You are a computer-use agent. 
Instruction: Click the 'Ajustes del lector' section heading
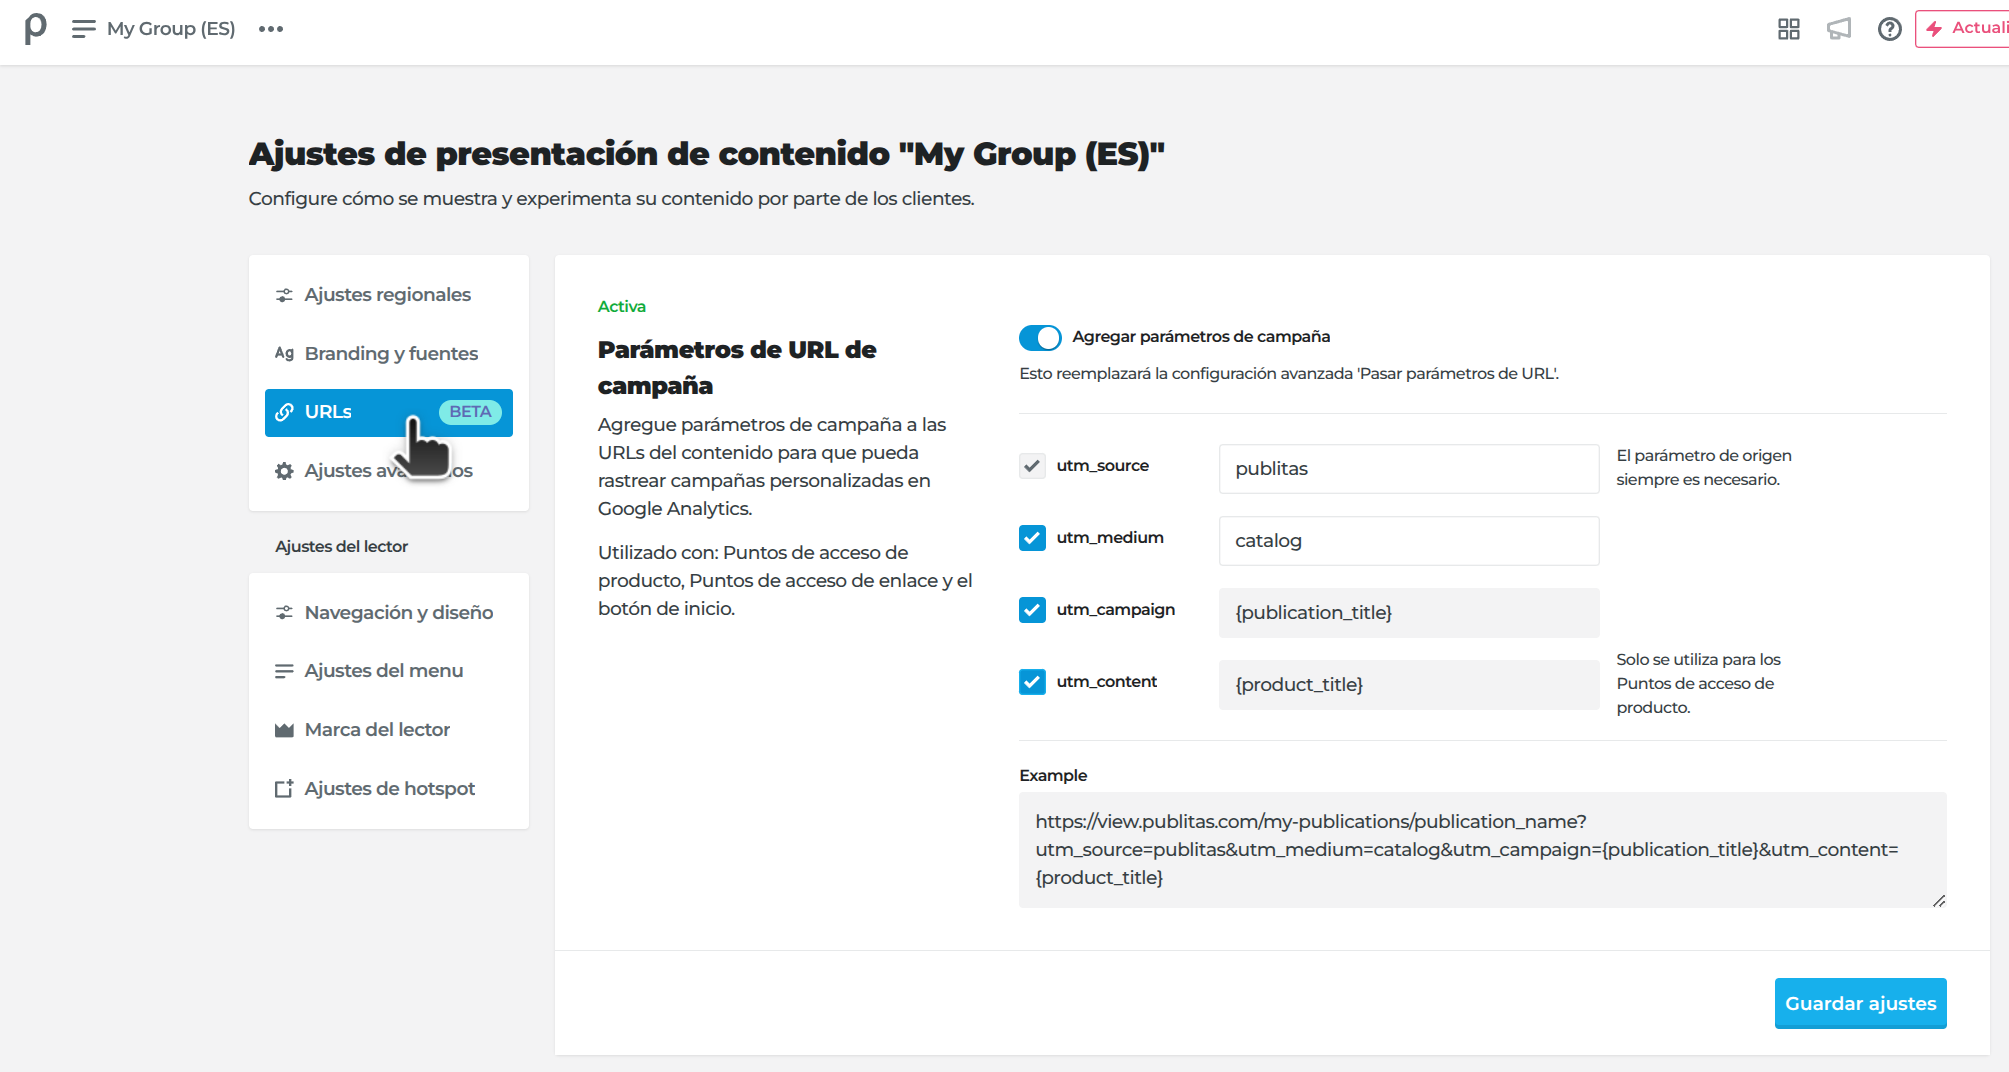click(342, 547)
